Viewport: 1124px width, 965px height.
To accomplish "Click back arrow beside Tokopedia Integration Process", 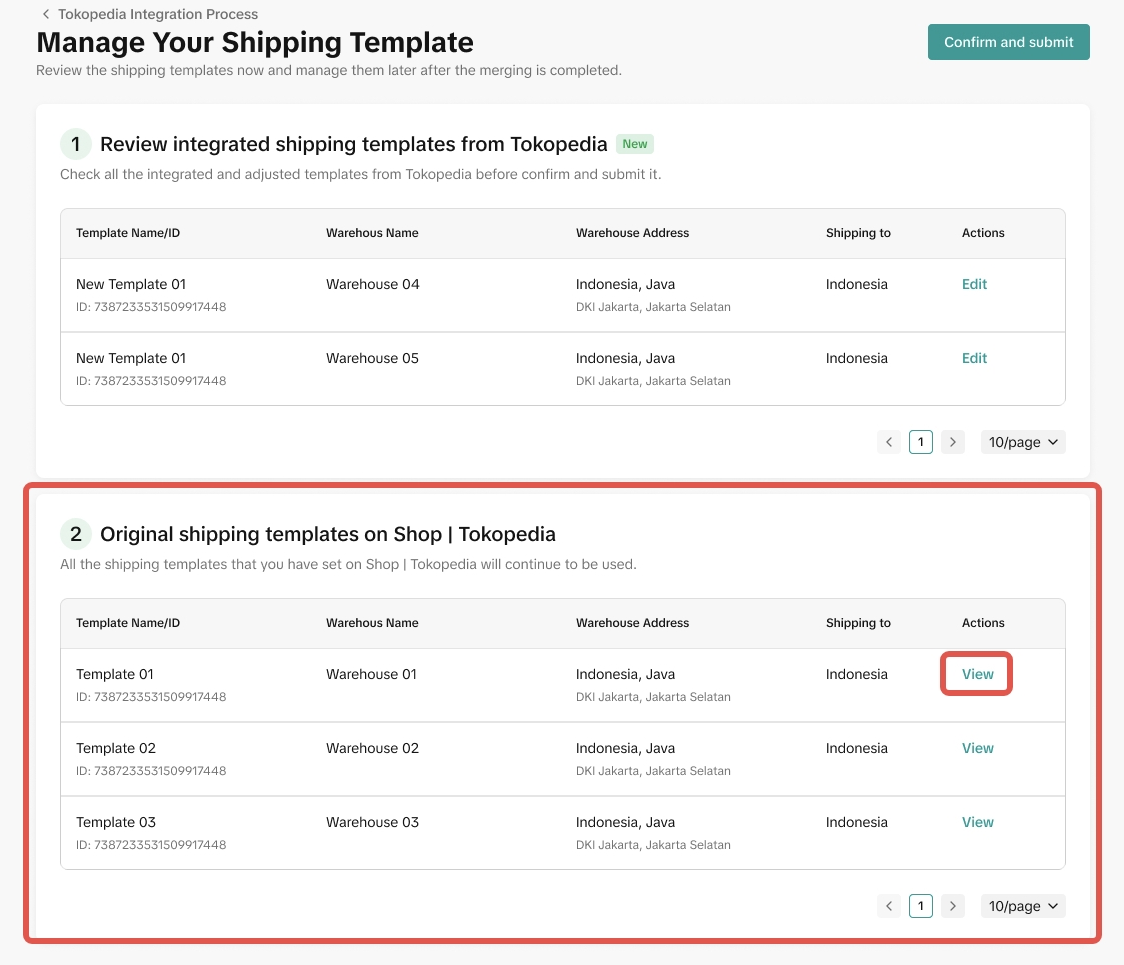I will tap(46, 15).
